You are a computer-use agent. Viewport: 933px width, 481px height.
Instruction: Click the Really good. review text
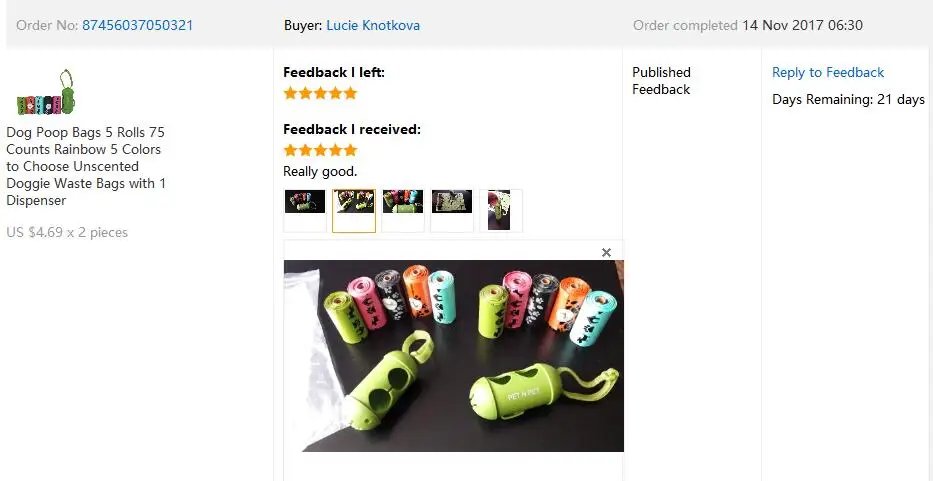click(320, 171)
